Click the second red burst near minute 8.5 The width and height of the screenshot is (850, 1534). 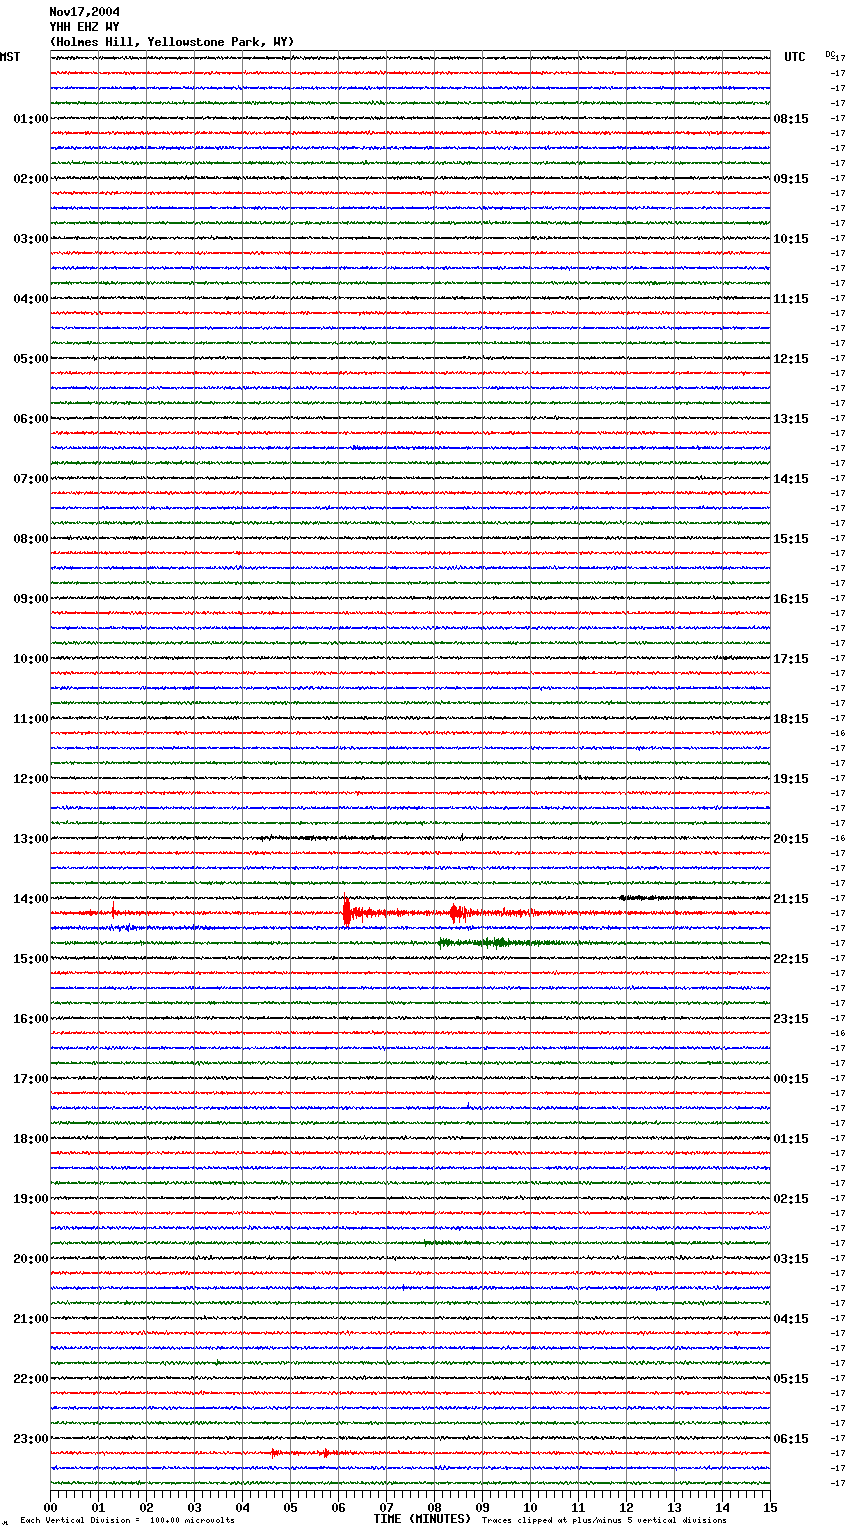457,912
